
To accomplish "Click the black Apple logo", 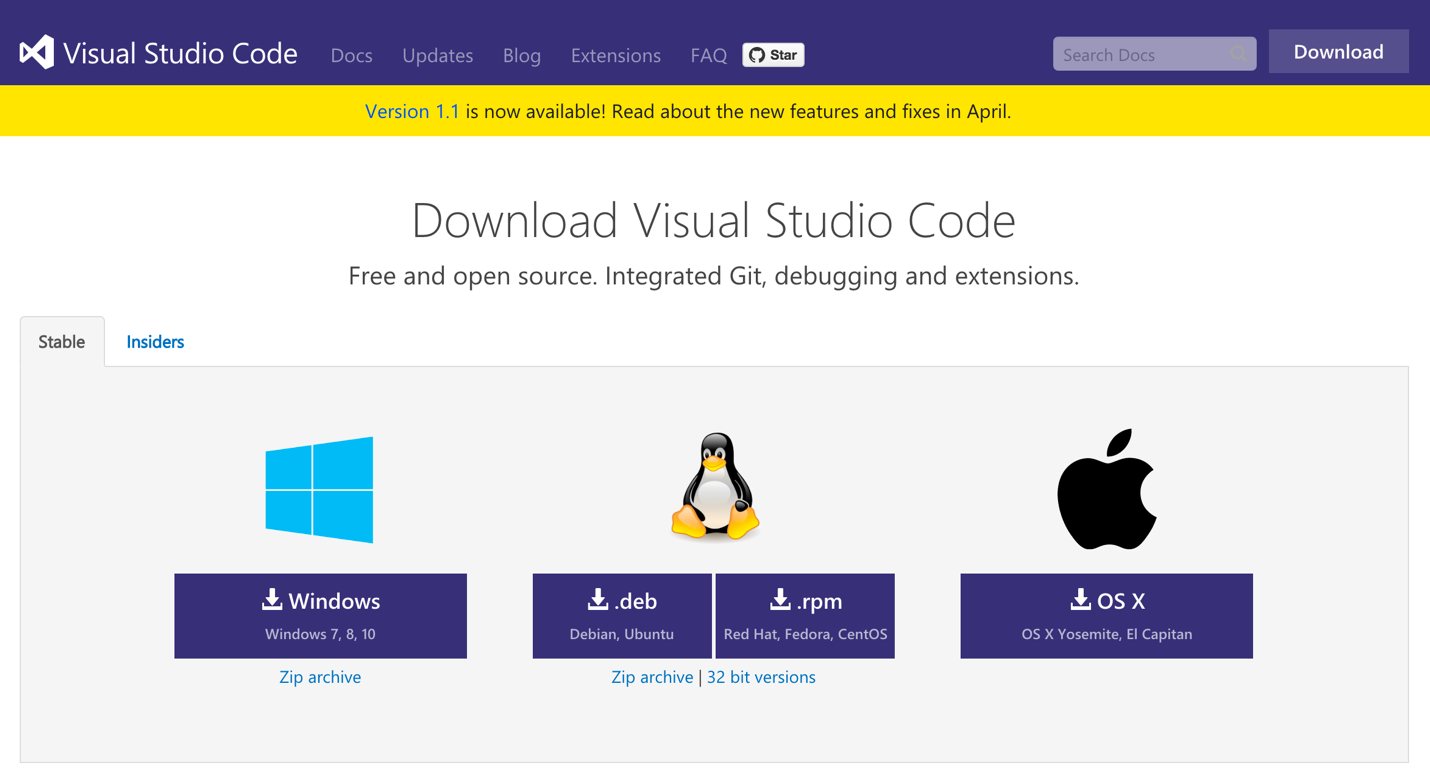I will 1106,490.
